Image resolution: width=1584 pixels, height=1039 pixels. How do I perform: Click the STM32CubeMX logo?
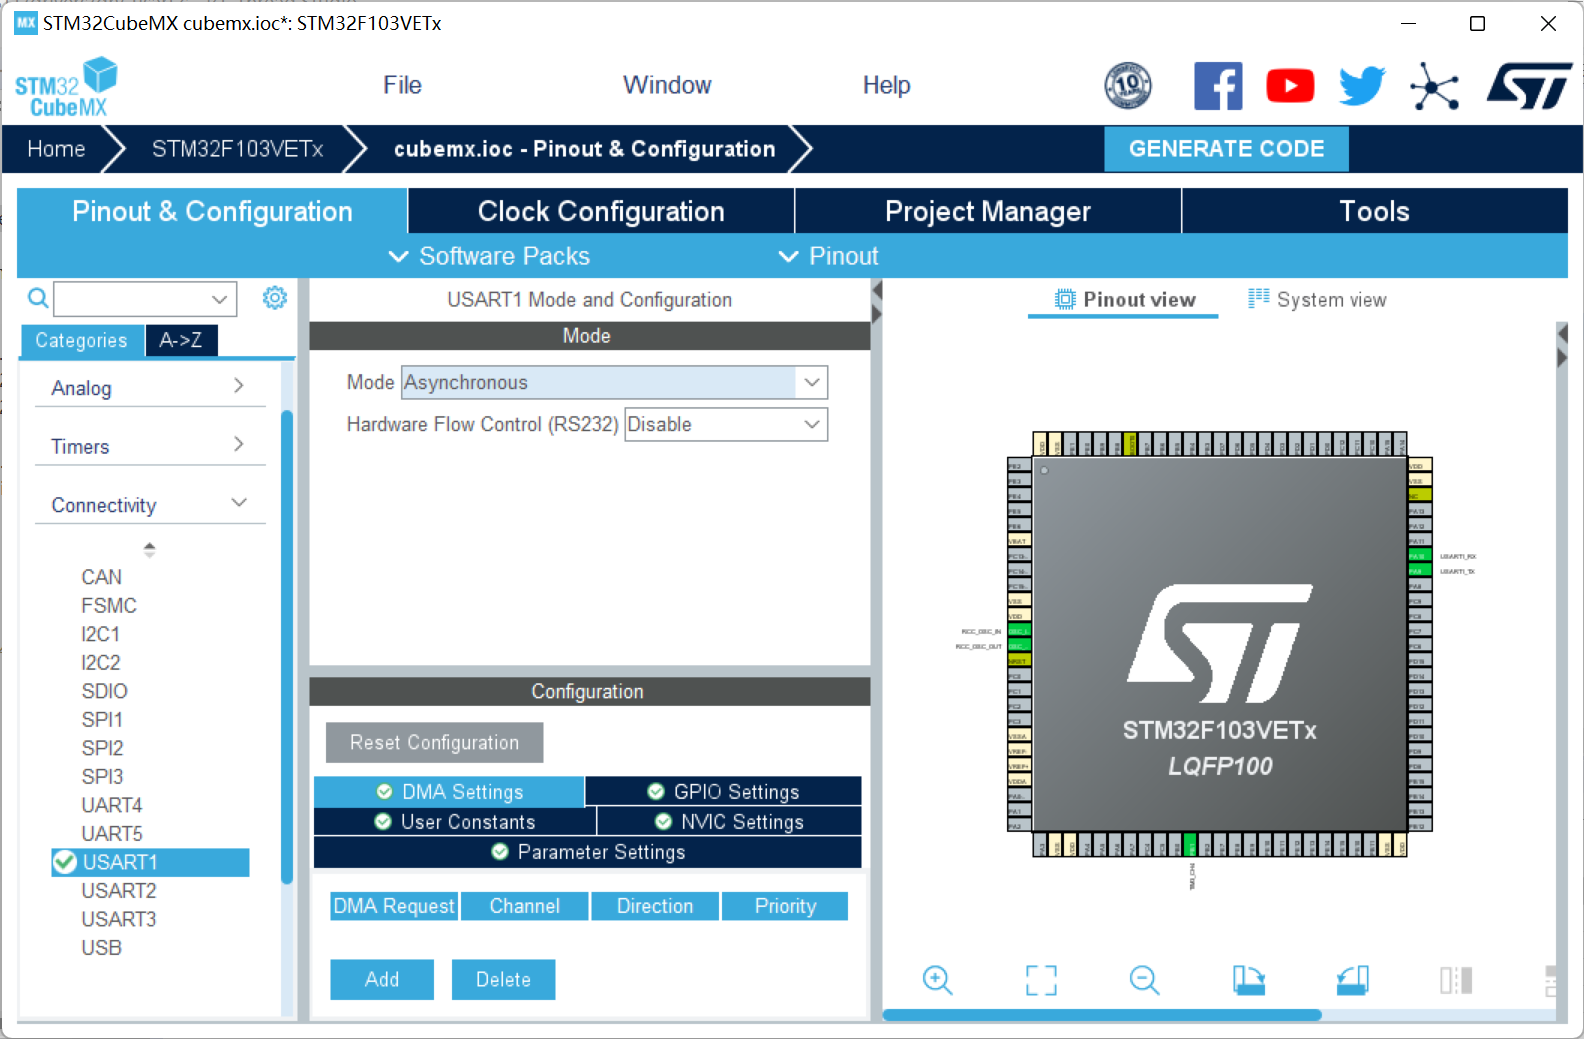66,87
